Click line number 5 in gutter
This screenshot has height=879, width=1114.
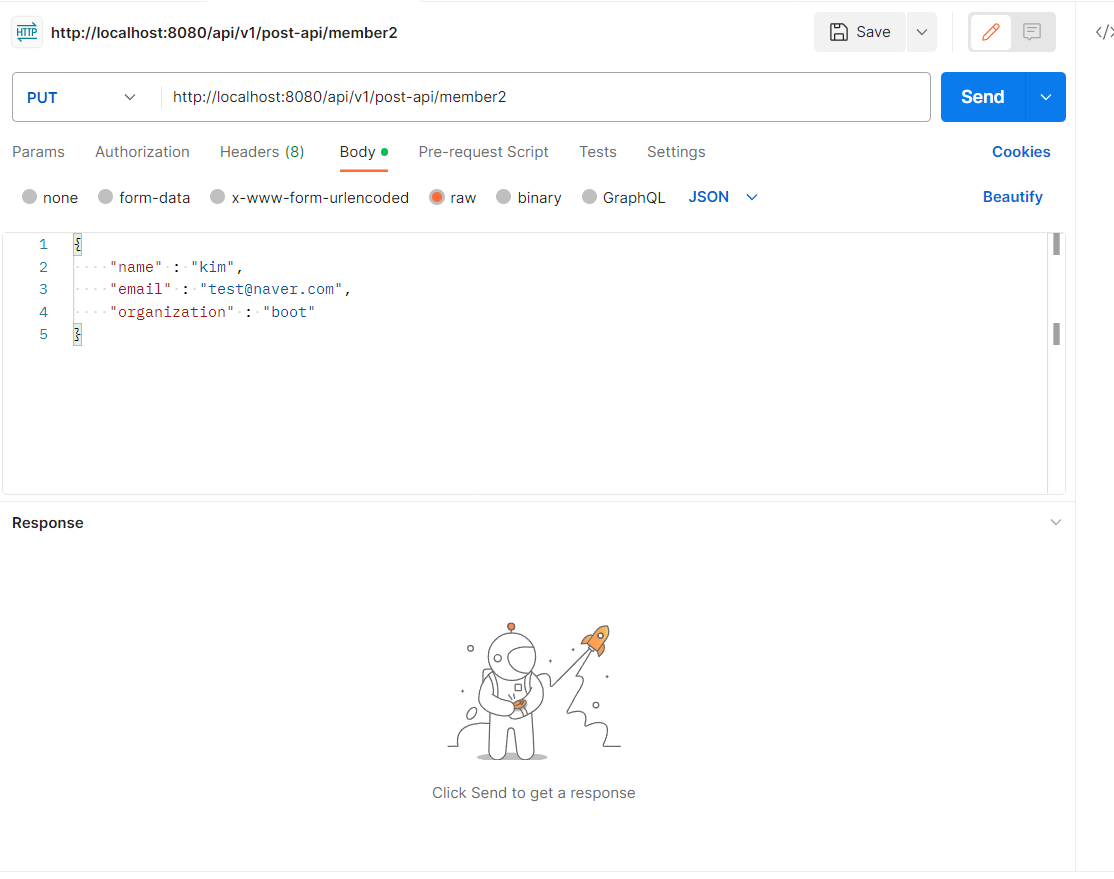coord(43,335)
